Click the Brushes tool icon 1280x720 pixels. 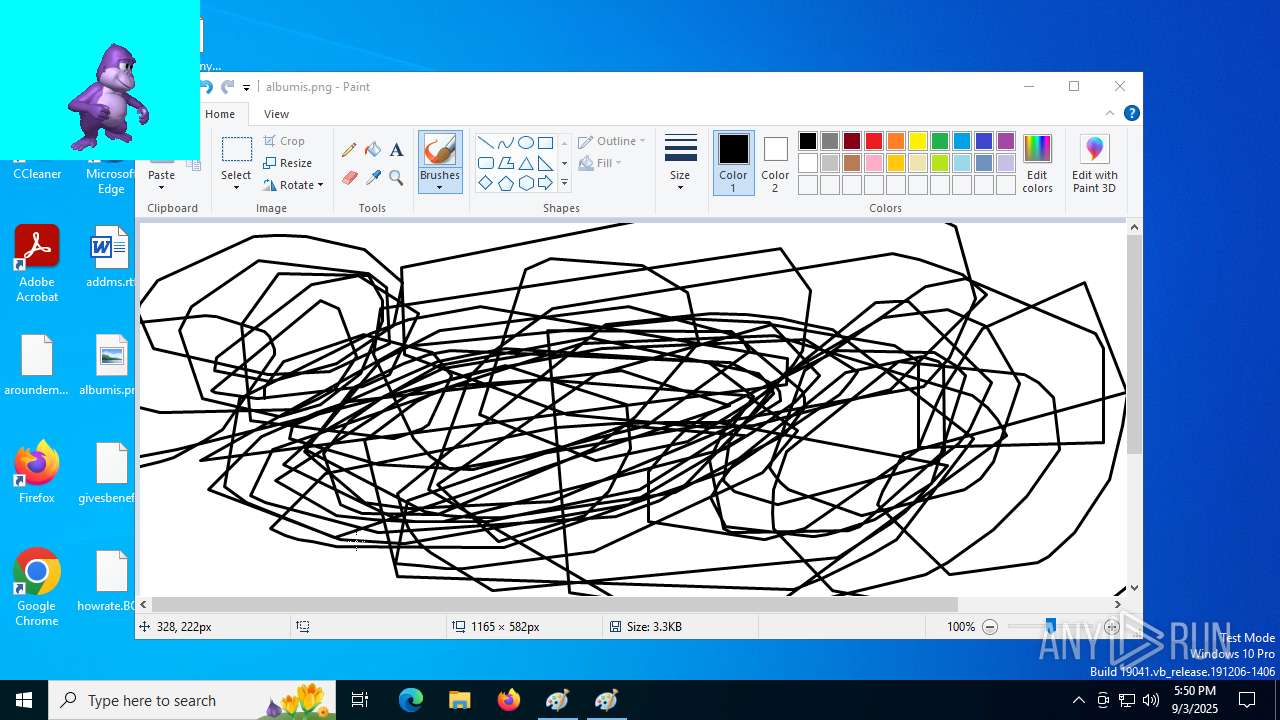tap(440, 150)
